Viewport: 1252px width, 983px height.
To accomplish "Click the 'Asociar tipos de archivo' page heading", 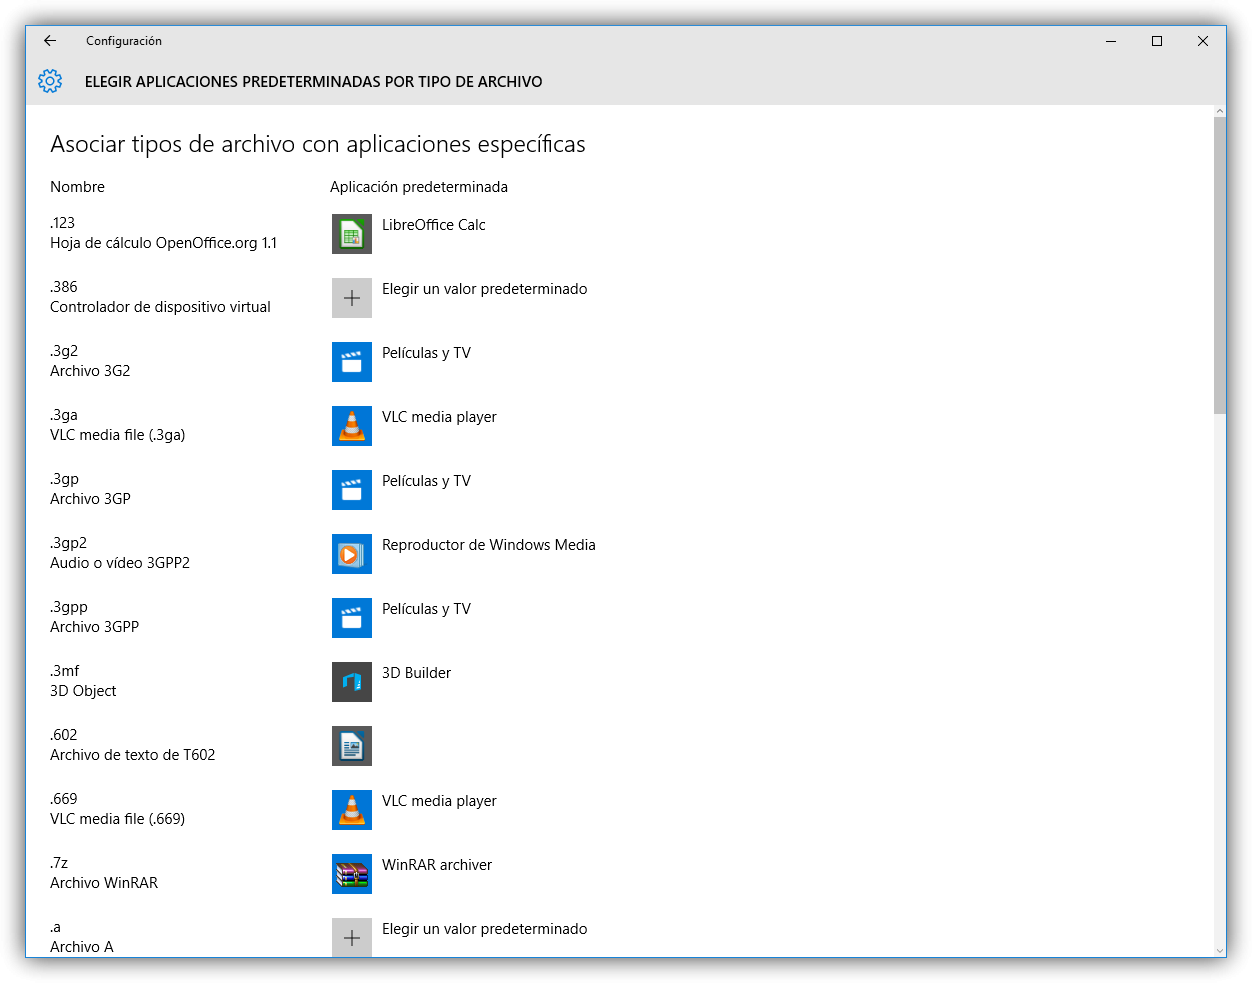I will click(x=318, y=144).
